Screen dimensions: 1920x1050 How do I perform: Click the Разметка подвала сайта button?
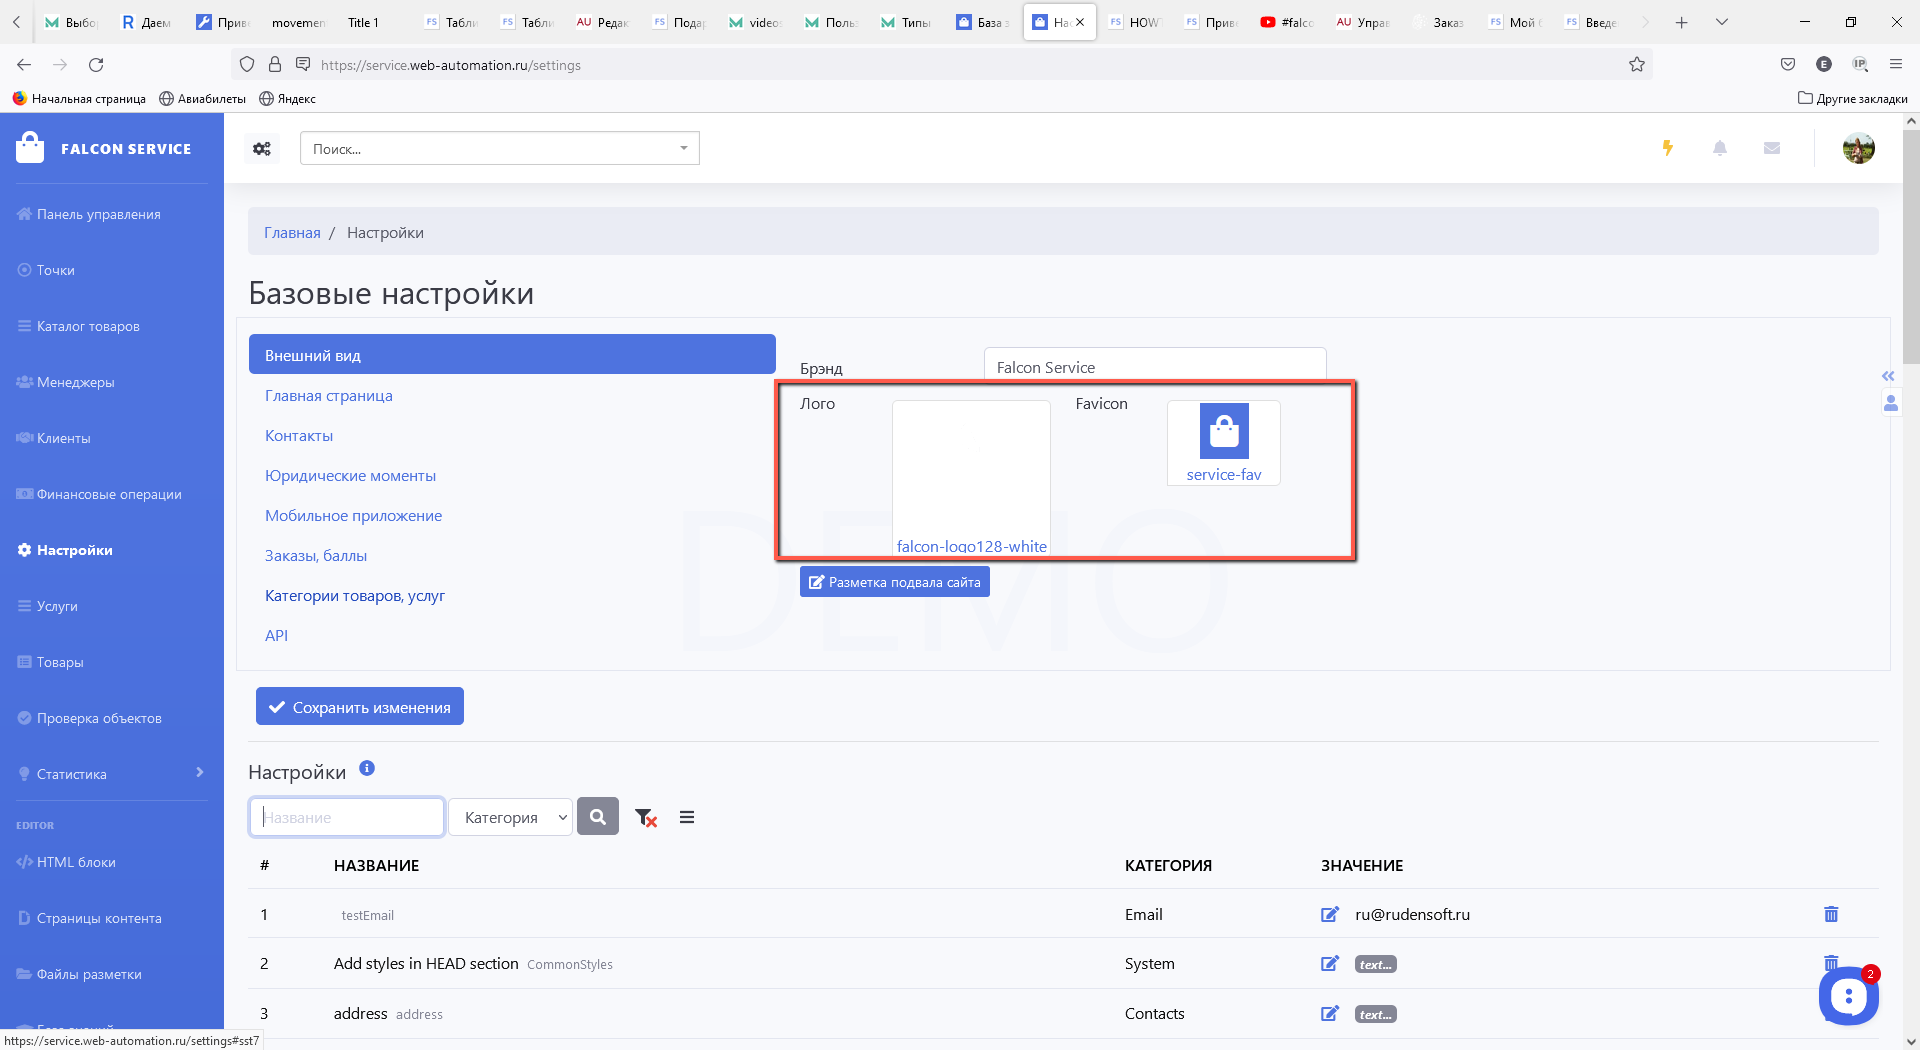click(894, 582)
